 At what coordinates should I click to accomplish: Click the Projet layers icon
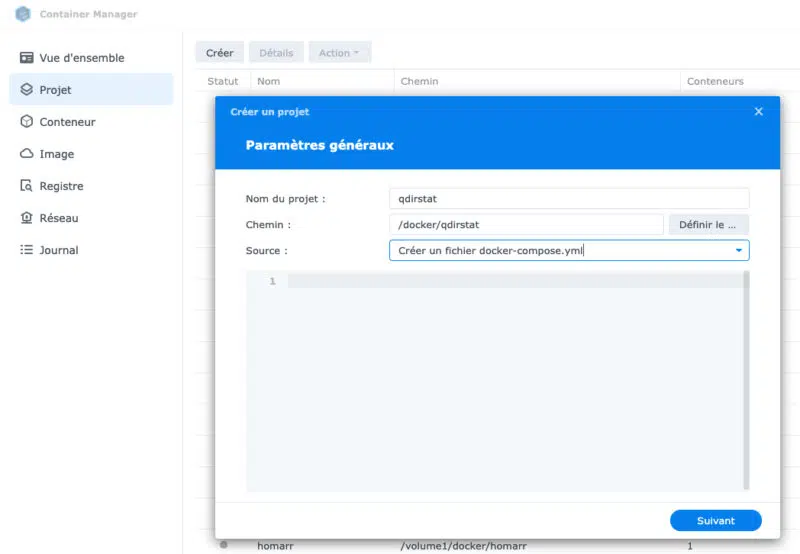point(27,89)
